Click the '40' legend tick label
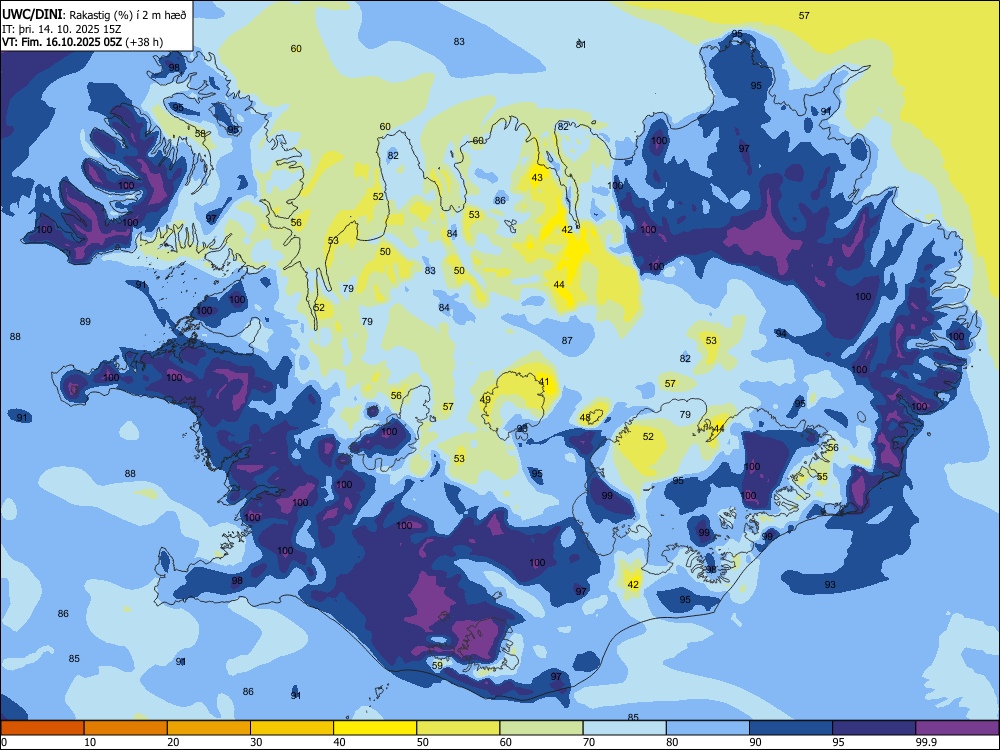Image resolution: width=1000 pixels, height=750 pixels. tap(339, 742)
